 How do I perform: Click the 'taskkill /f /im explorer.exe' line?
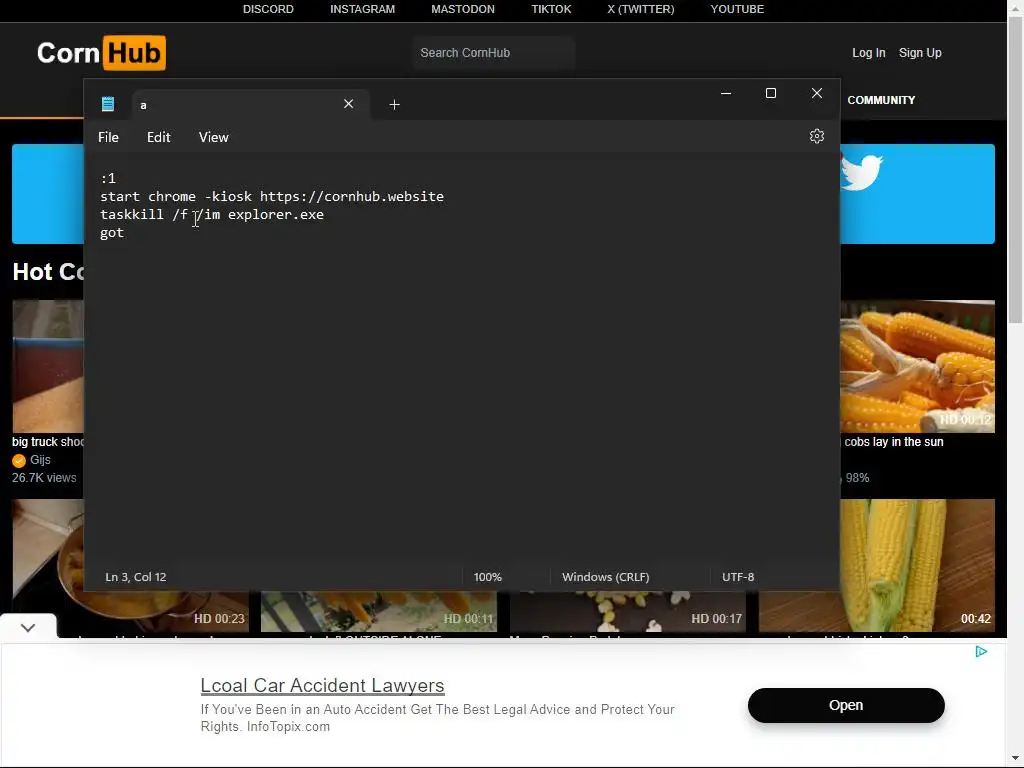[x=212, y=215]
